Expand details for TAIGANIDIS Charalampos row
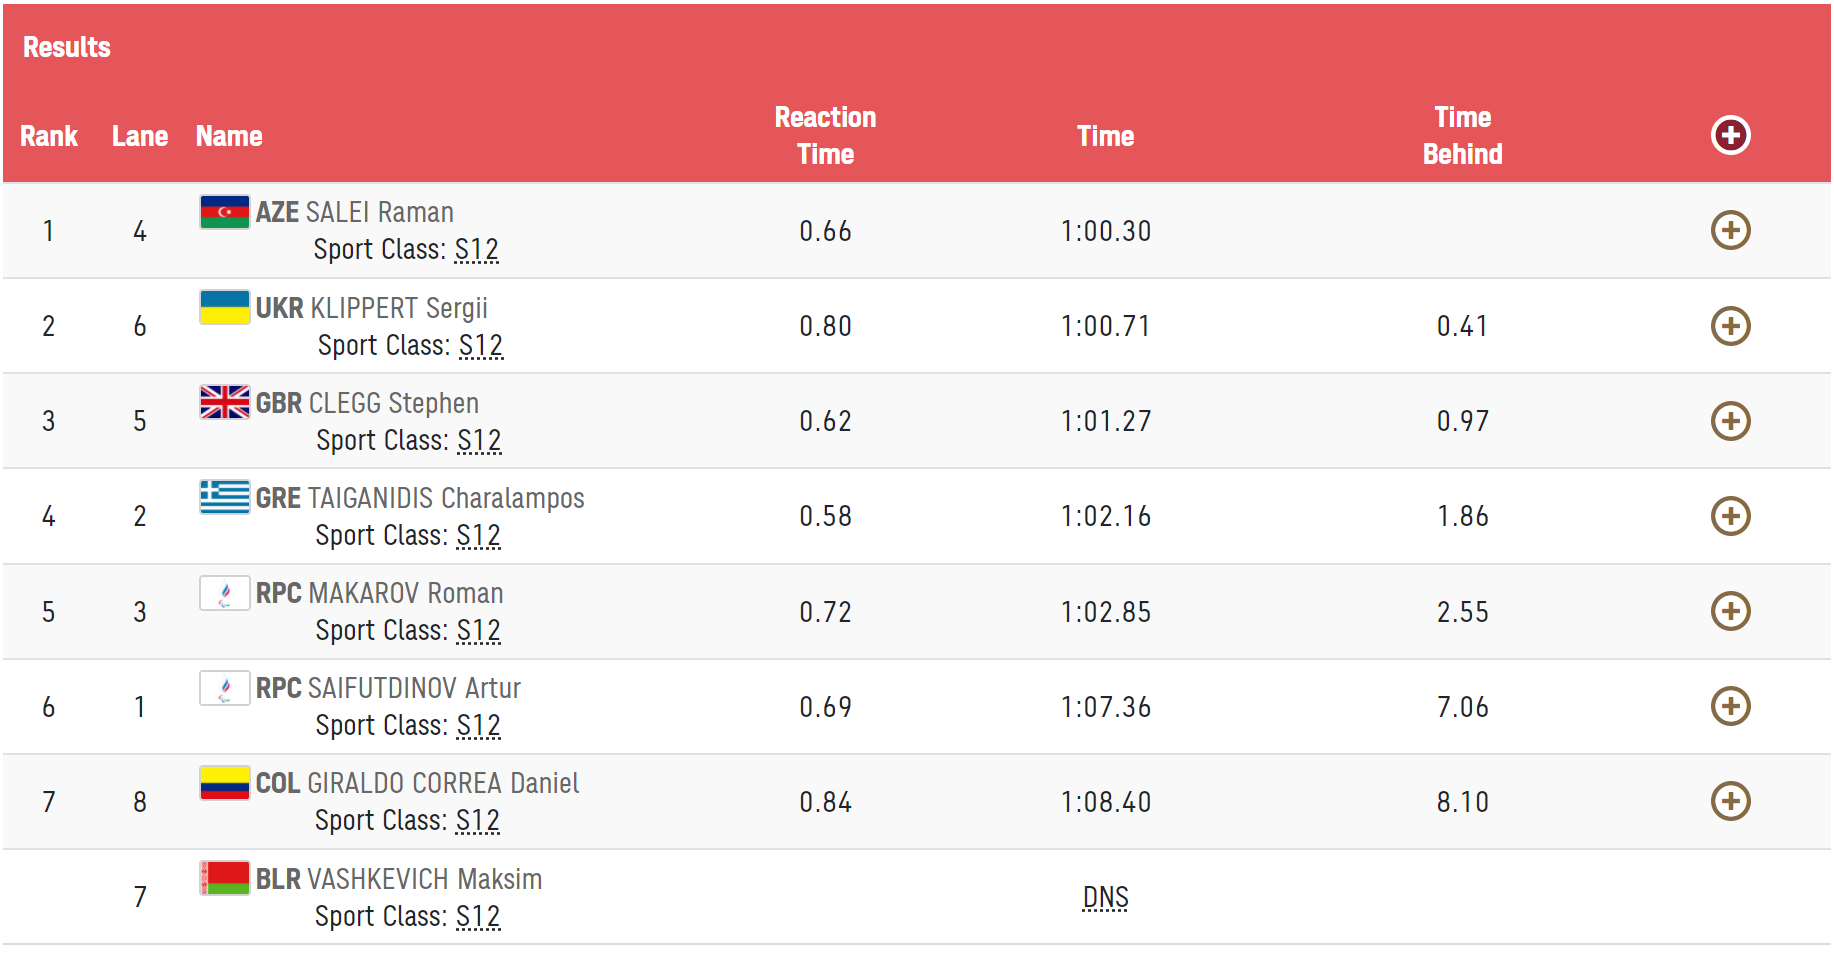This screenshot has width=1834, height=954. click(1730, 516)
